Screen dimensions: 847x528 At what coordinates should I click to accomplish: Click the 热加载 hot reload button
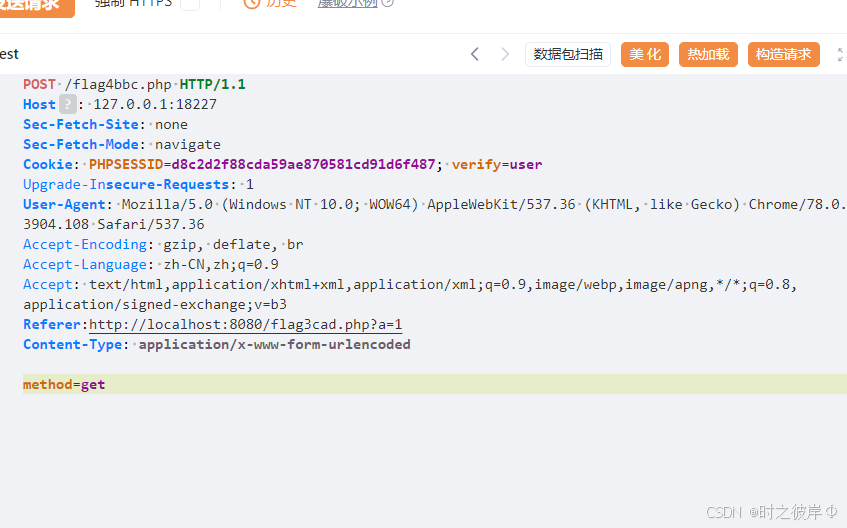tap(708, 54)
